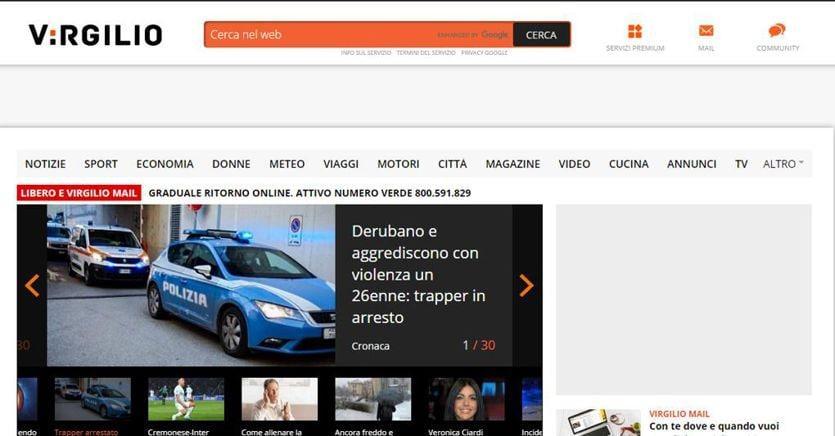Open the ANNUNCI menu item
Screen dimensions: 835x436
pyautogui.click(x=691, y=164)
